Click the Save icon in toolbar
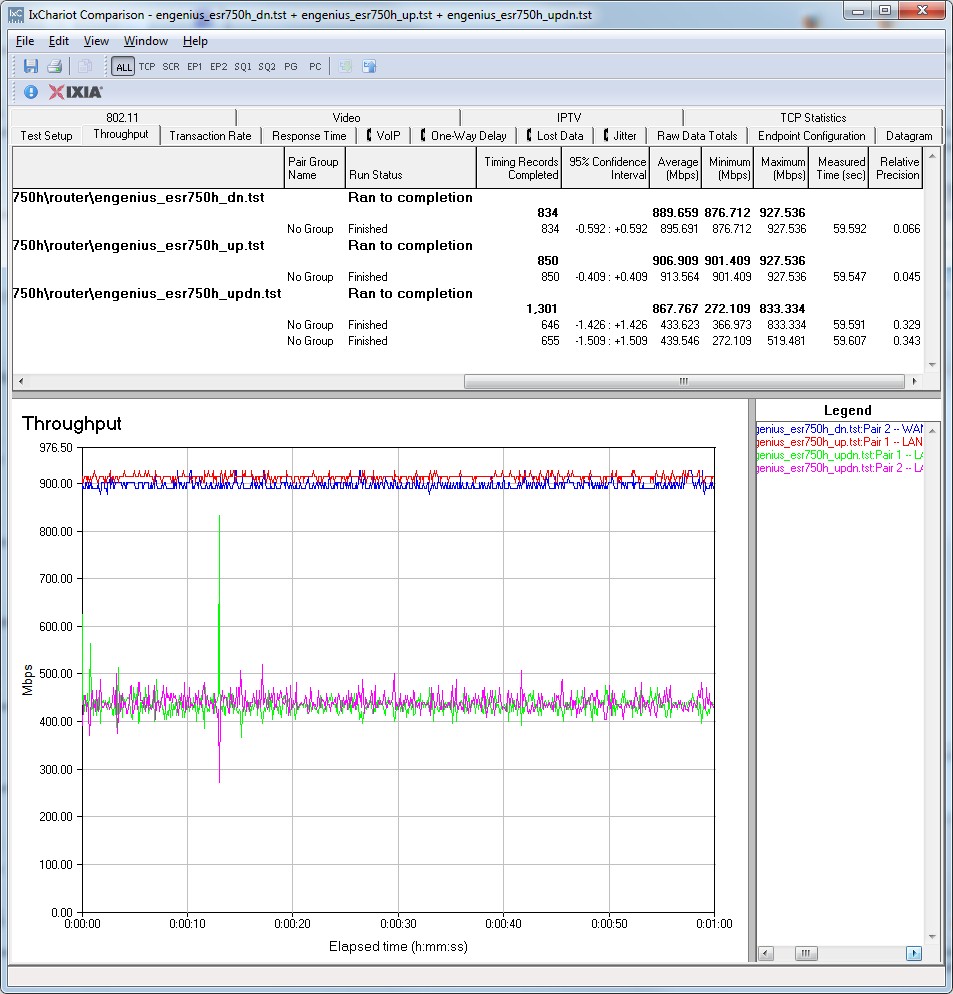953x994 pixels. pyautogui.click(x=30, y=66)
